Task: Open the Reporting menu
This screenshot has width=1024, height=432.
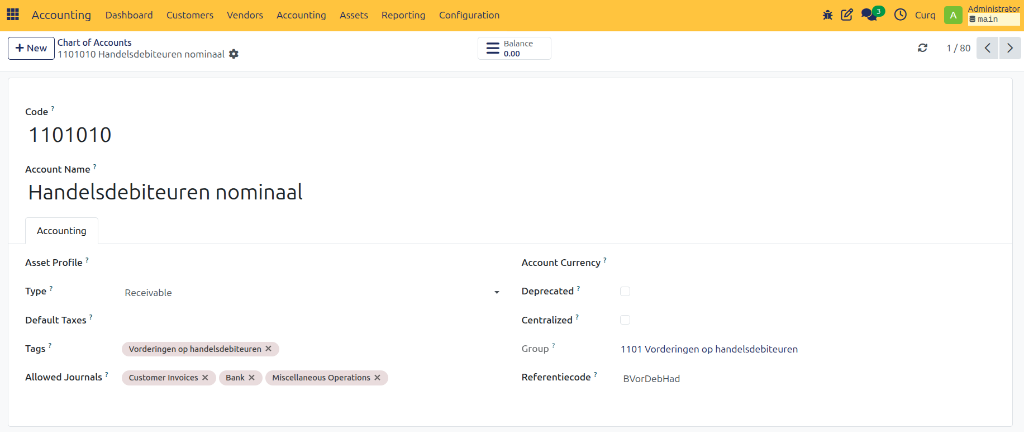Action: (x=404, y=15)
